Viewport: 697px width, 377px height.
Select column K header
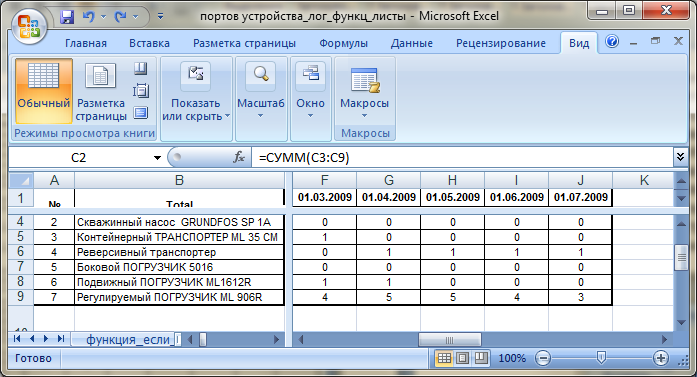click(643, 180)
